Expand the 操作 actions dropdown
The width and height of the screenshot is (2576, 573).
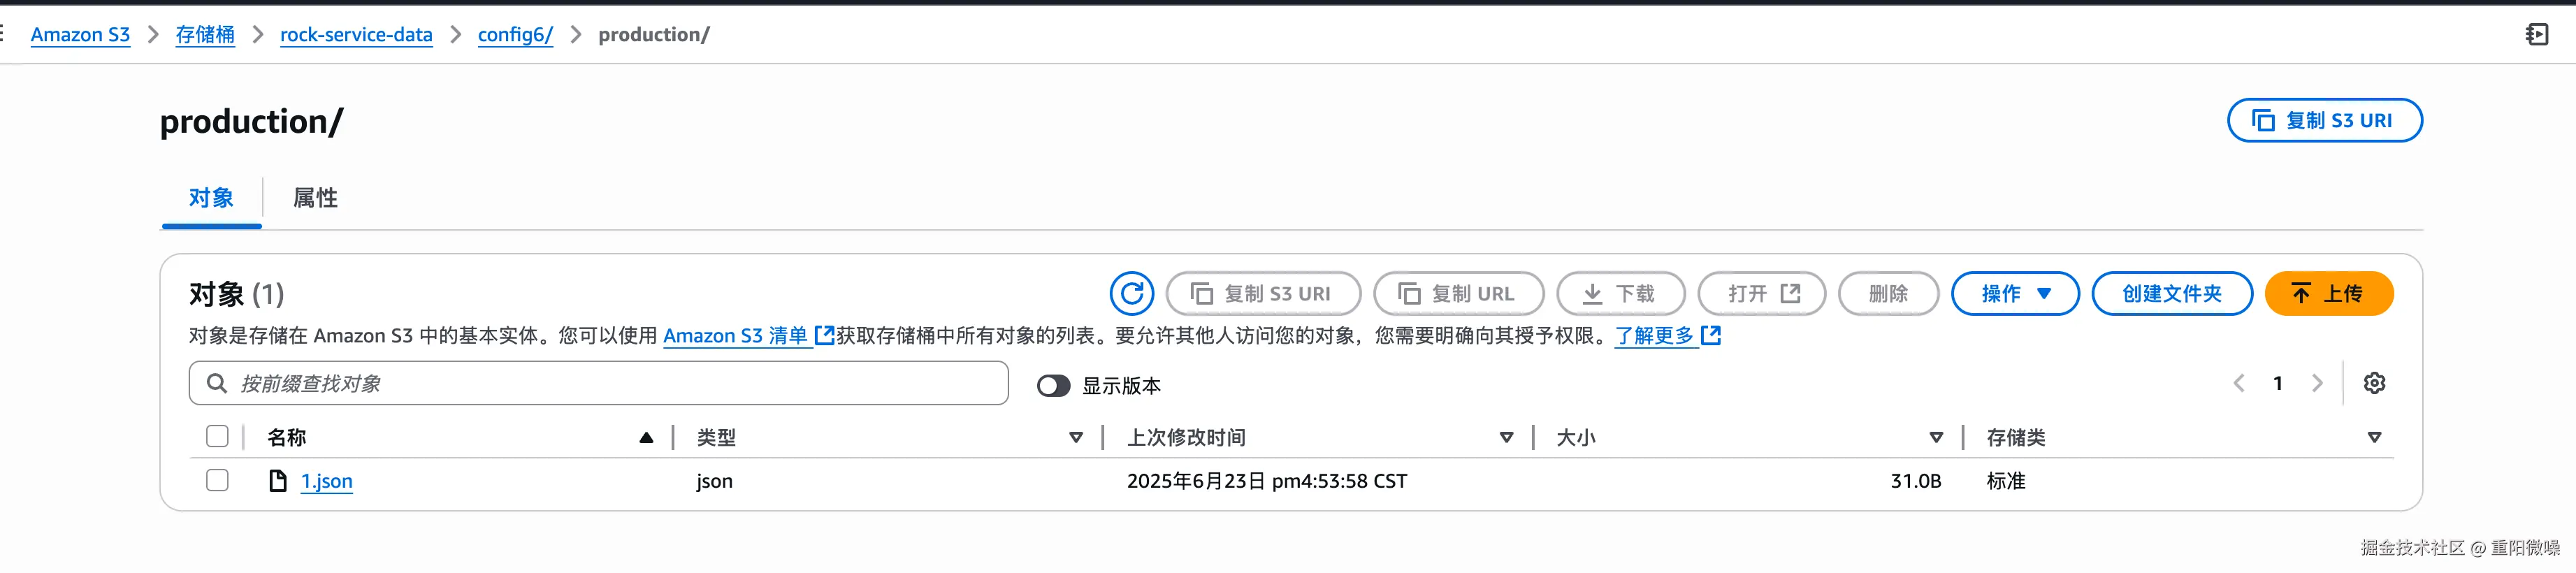[2015, 293]
